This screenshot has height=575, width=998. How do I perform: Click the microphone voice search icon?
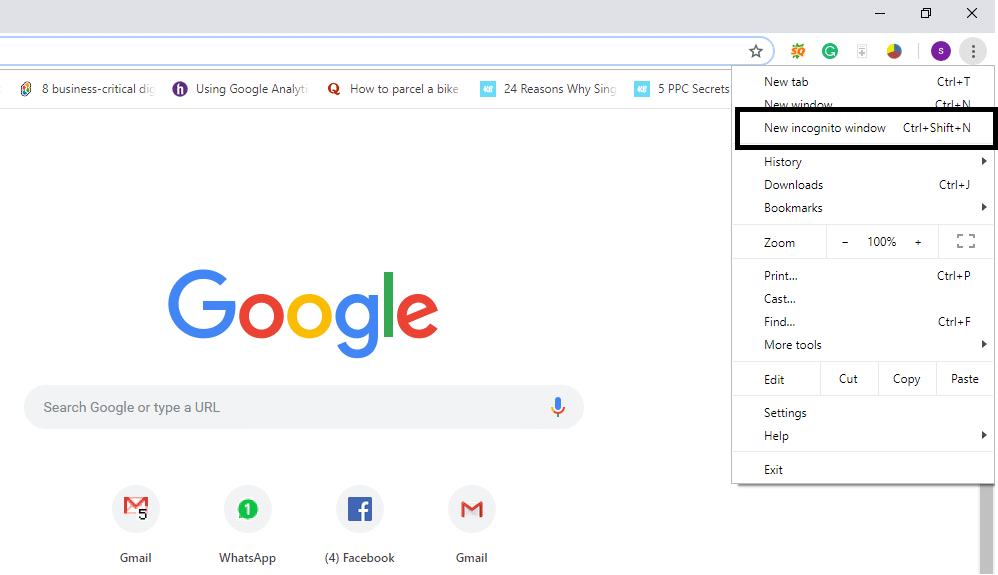click(558, 407)
